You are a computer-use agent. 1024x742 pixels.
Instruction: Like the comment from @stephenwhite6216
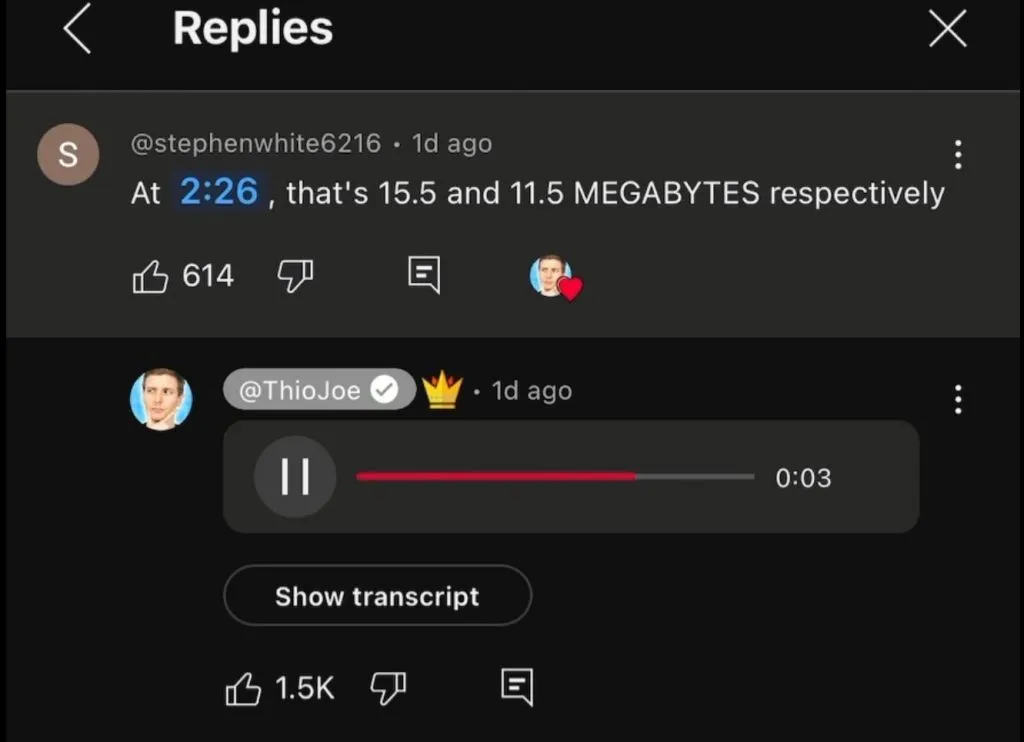(x=151, y=275)
